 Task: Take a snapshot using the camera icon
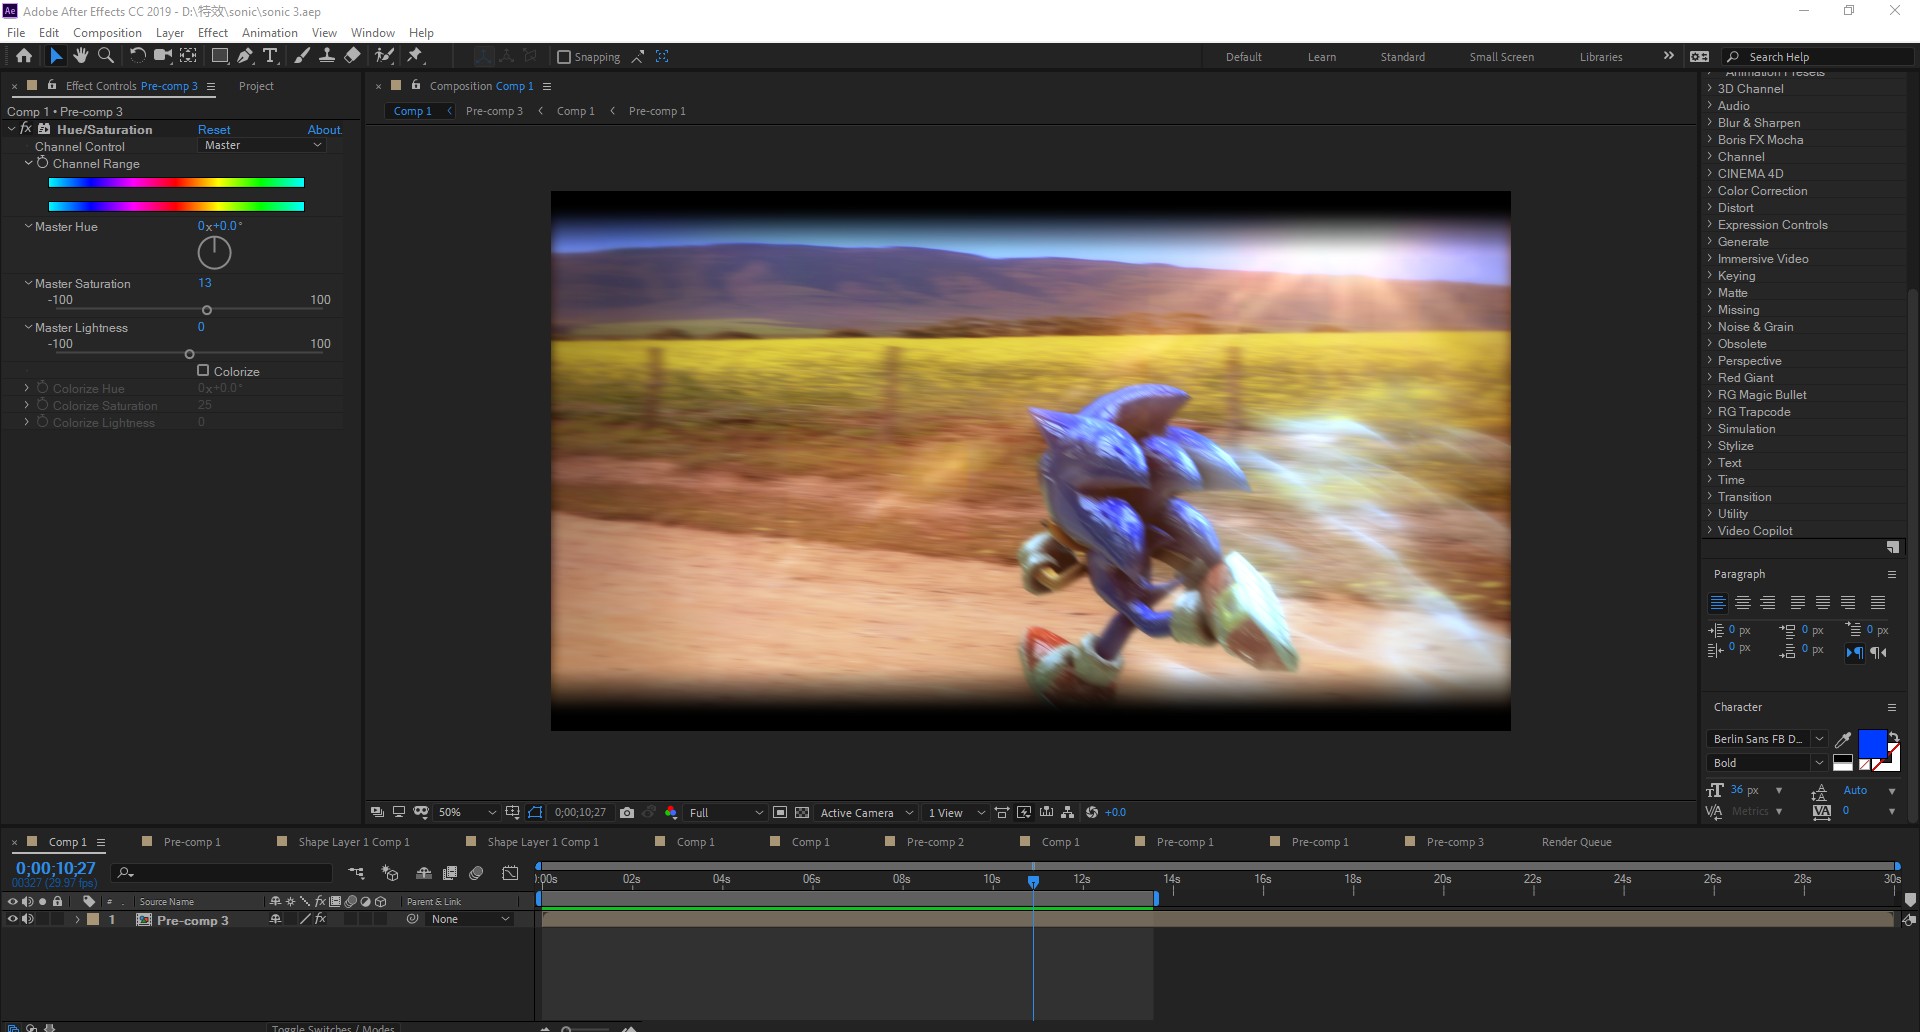click(x=627, y=812)
